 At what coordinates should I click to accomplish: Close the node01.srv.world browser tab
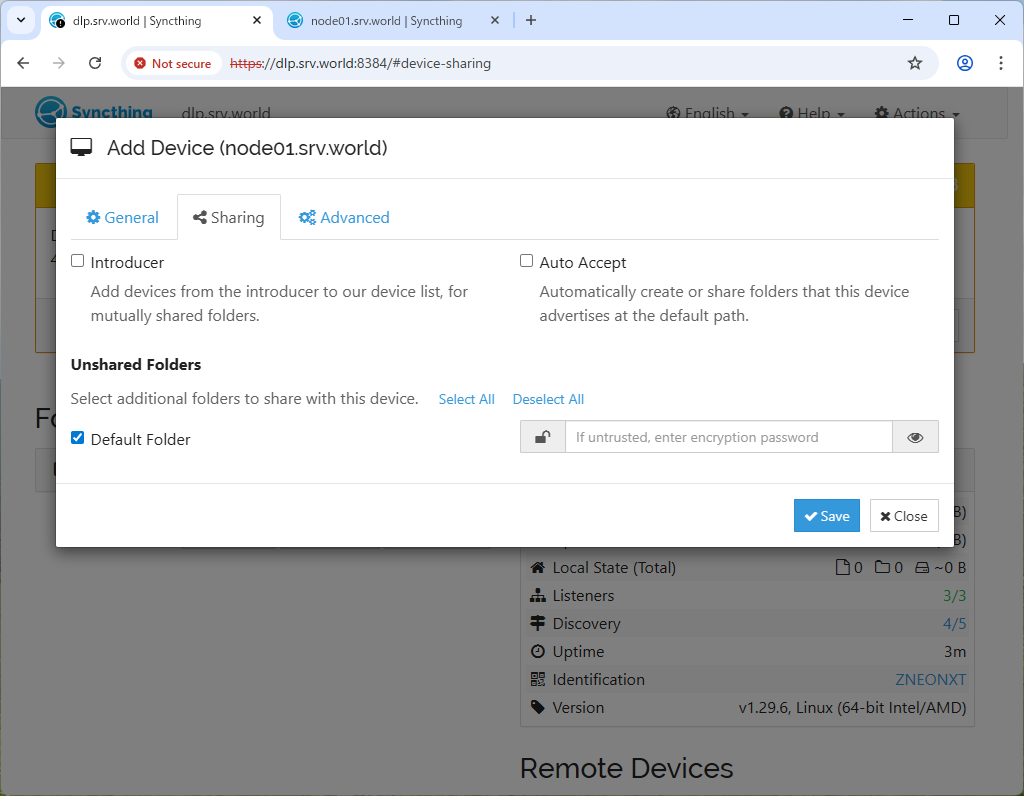point(494,21)
